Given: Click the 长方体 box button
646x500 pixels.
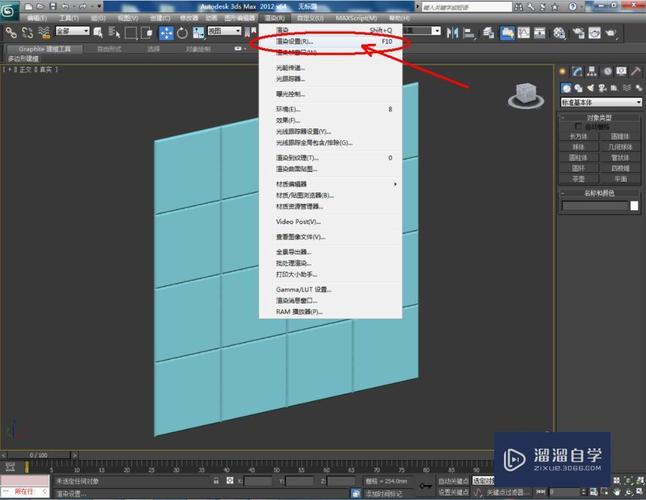Looking at the screenshot, I should pos(579,137).
